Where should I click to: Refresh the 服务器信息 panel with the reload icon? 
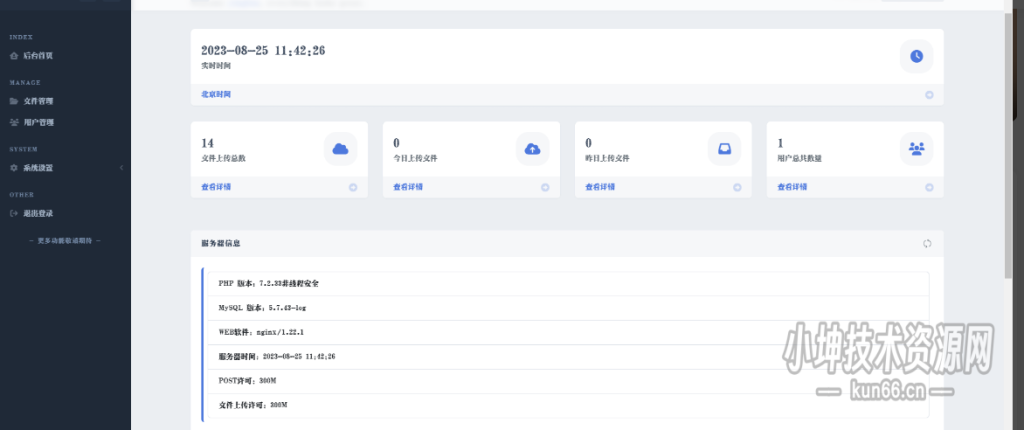click(x=927, y=243)
